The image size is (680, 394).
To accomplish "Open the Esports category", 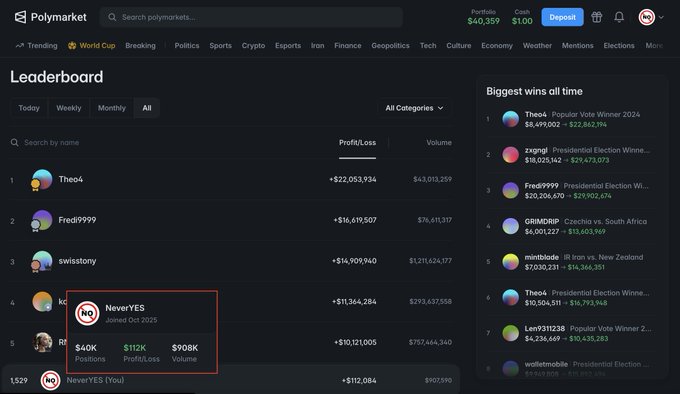I will tap(288, 46).
